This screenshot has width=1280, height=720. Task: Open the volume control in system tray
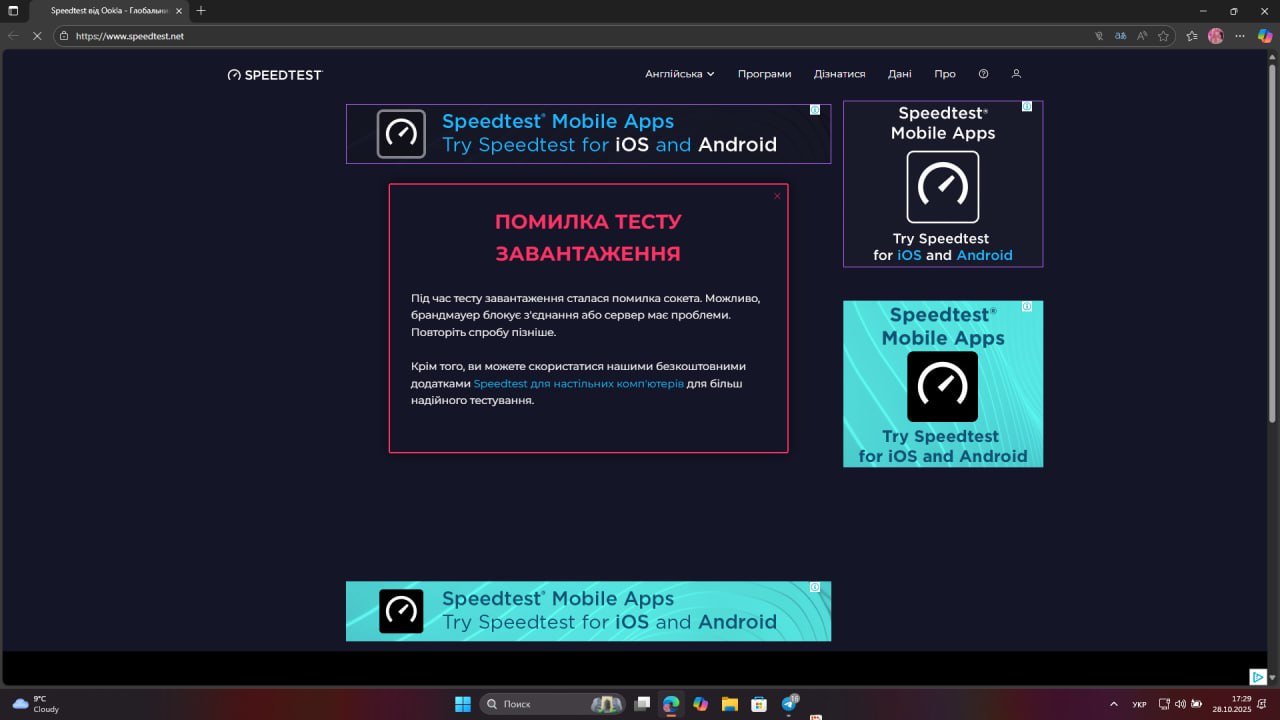click(1180, 704)
